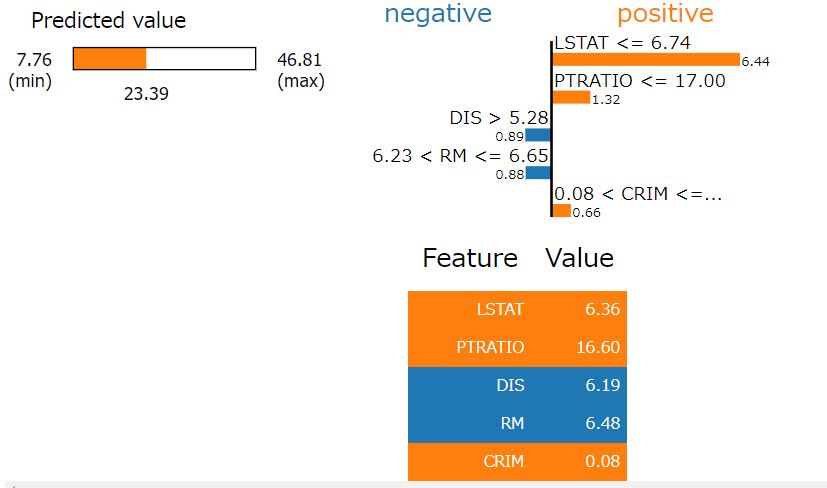Click the empty part of predicted value bar
Viewport: 827px width, 488px height.
pyautogui.click(x=200, y=59)
